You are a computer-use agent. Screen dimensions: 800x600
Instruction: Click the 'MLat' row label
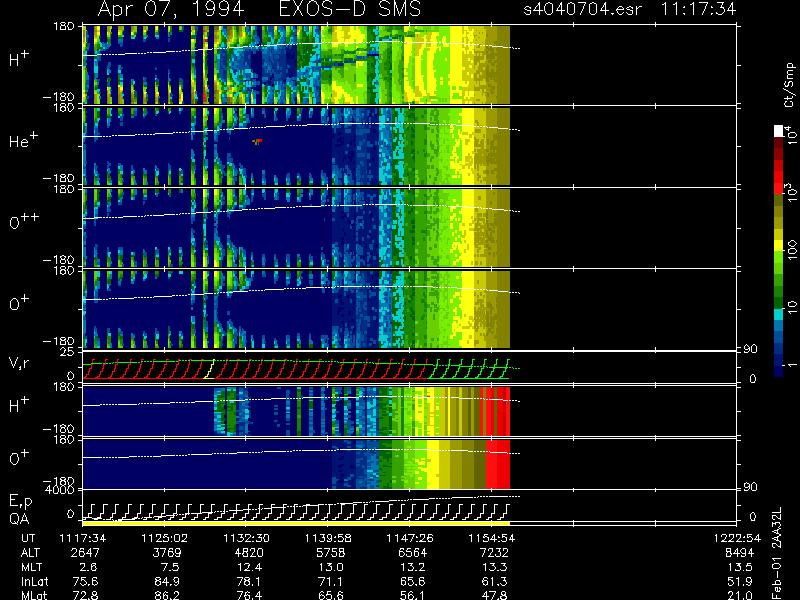[34, 595]
